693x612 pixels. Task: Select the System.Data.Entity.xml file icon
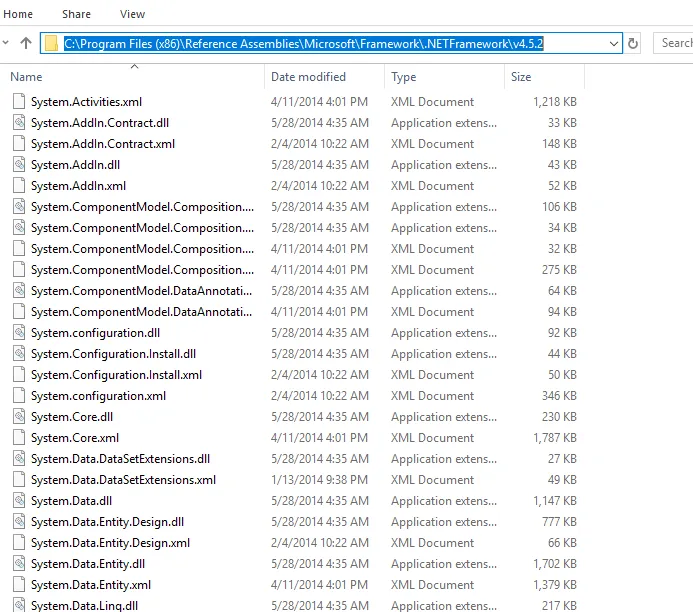coord(19,584)
